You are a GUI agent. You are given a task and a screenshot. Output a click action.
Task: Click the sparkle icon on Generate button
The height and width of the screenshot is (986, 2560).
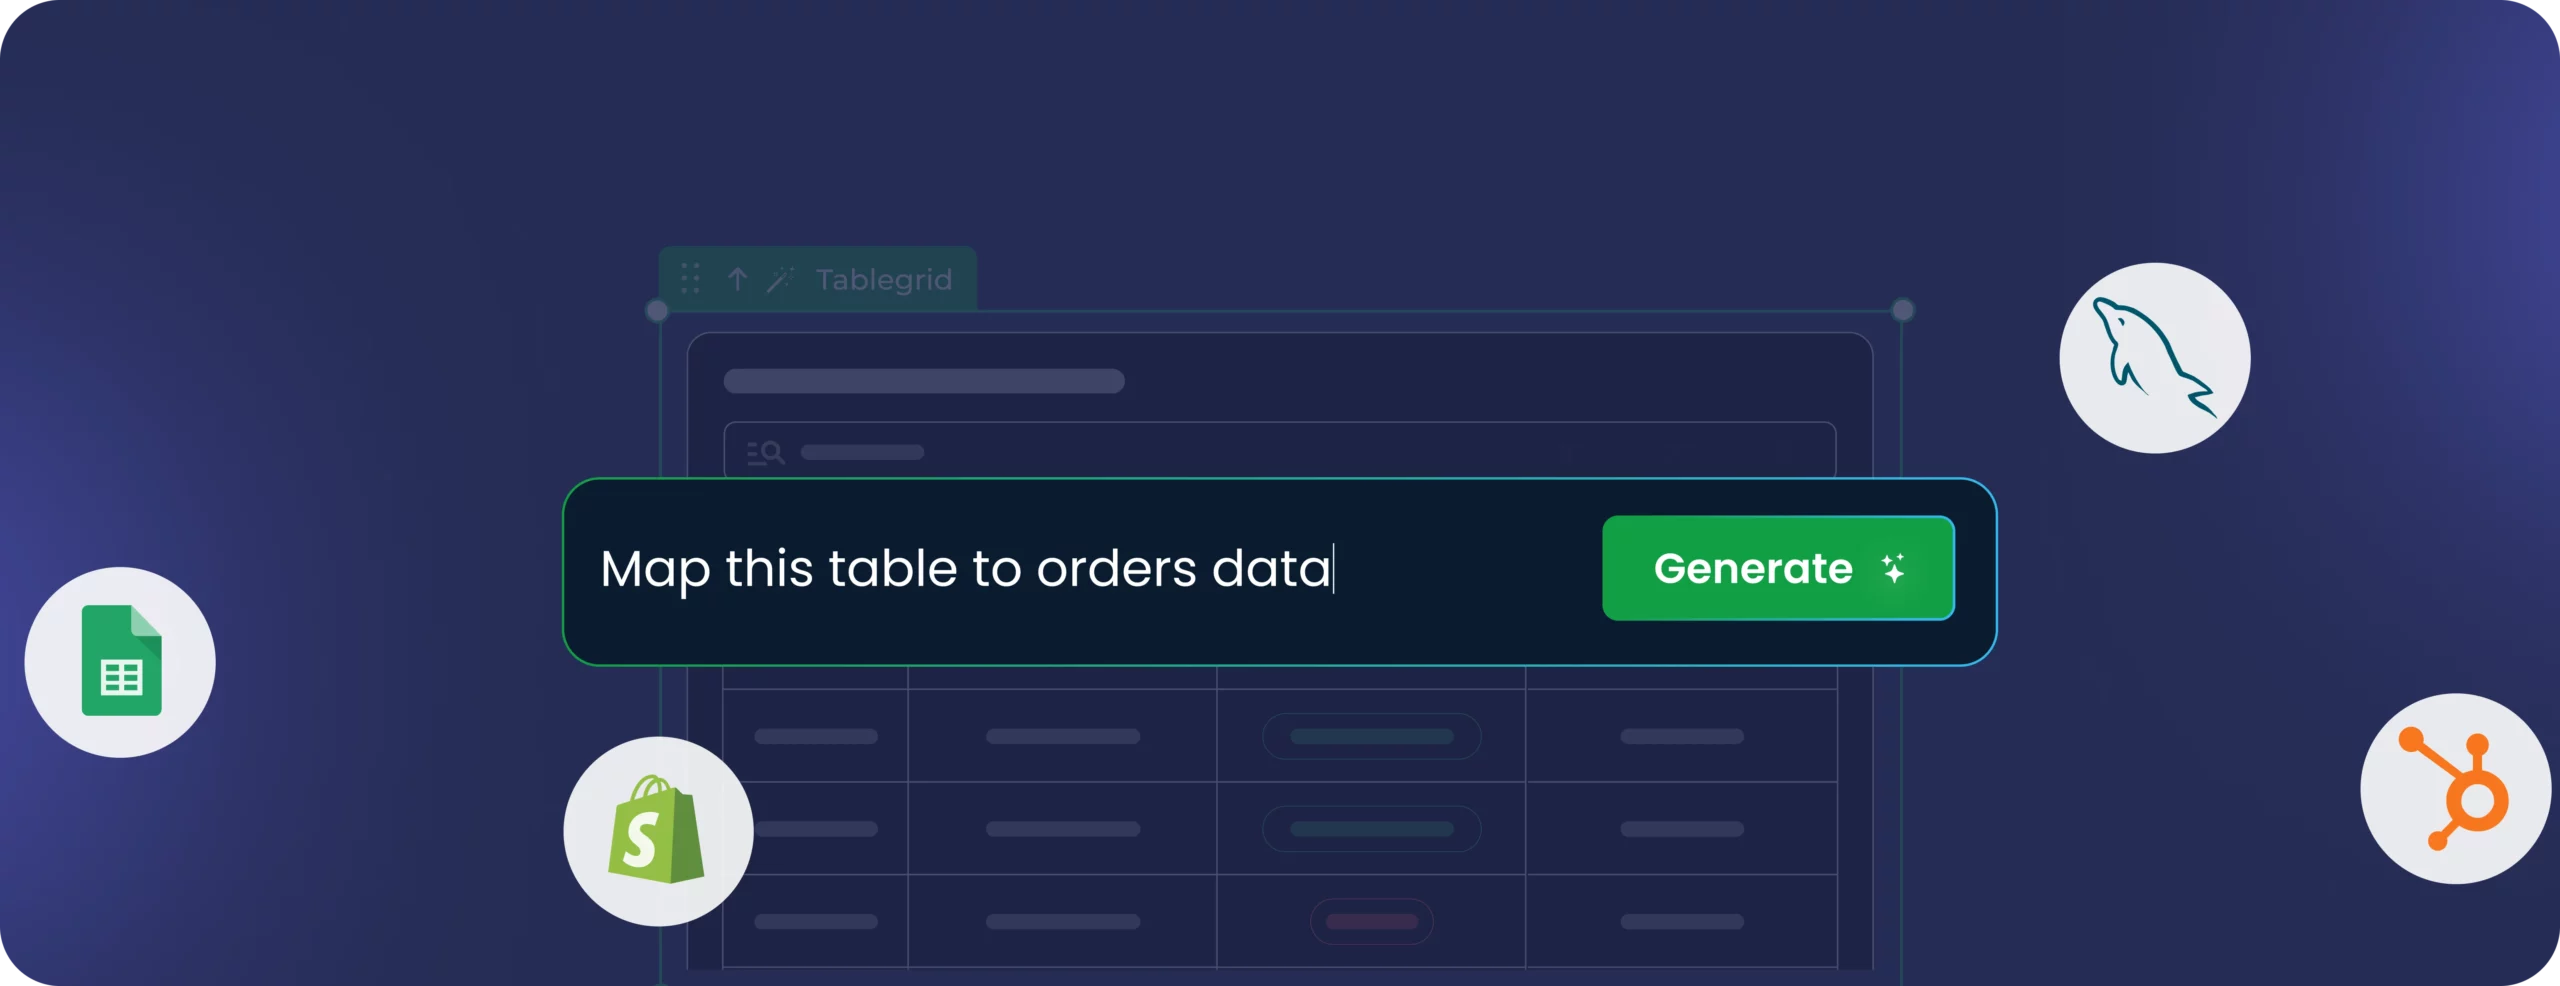[1893, 568]
